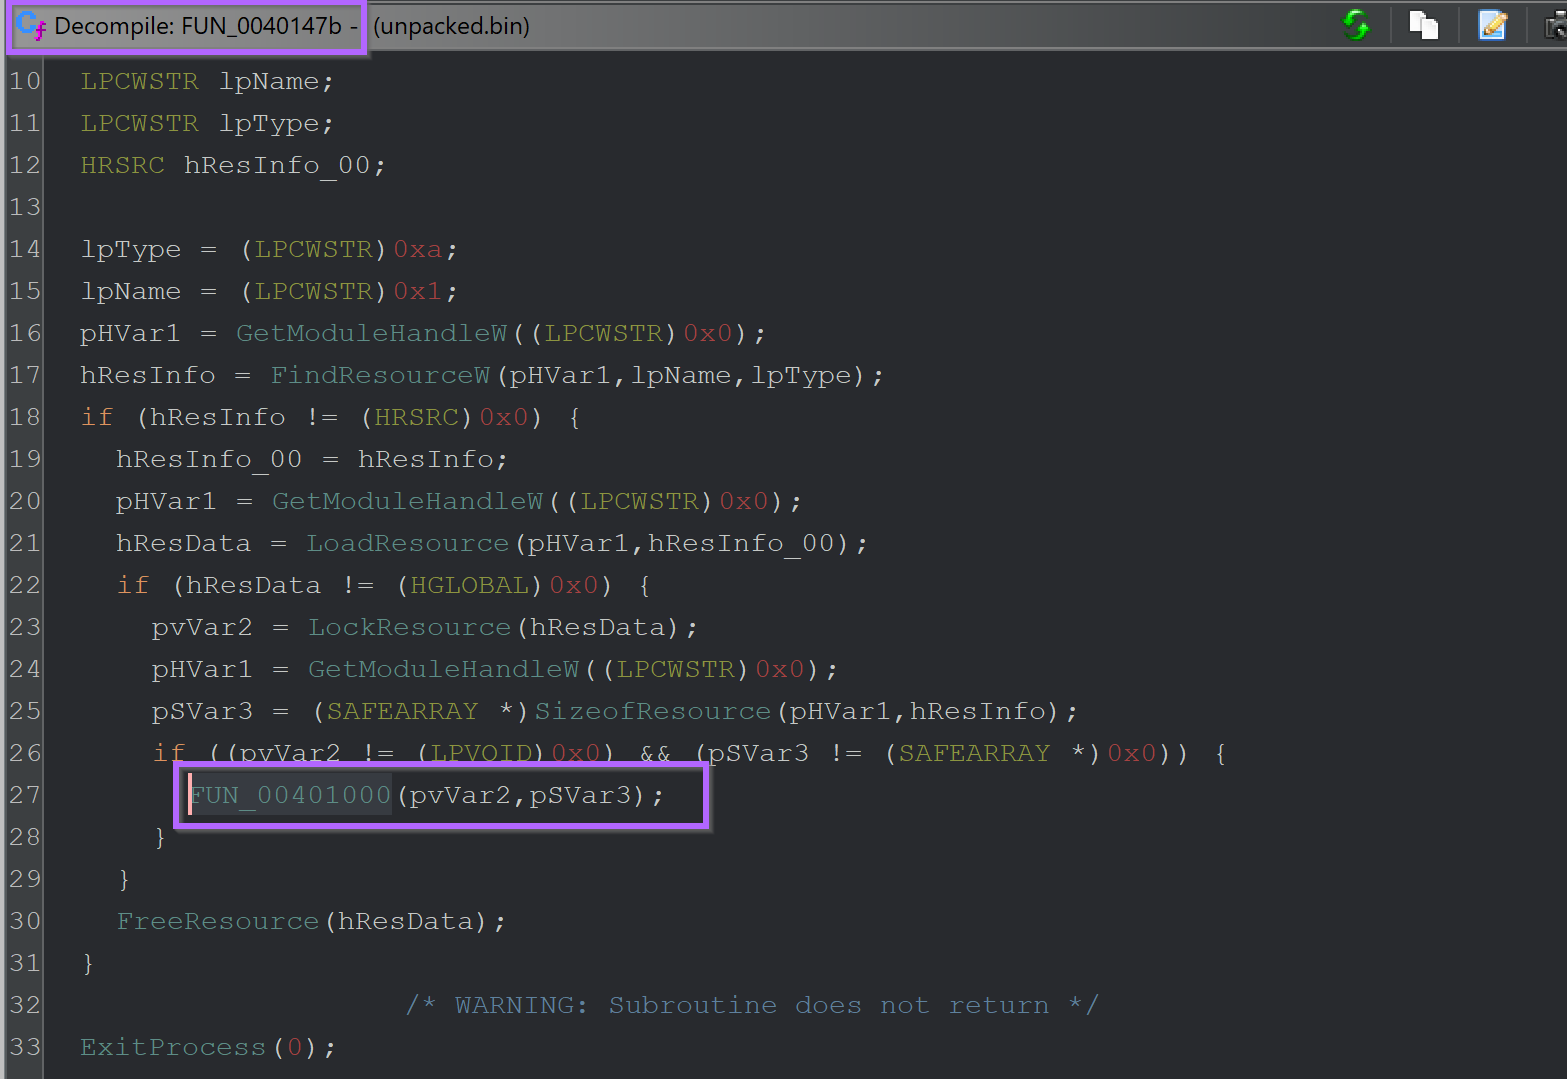Click hResInfo variable on line 17
Viewport: 1567px width, 1079px height.
[x=148, y=375]
